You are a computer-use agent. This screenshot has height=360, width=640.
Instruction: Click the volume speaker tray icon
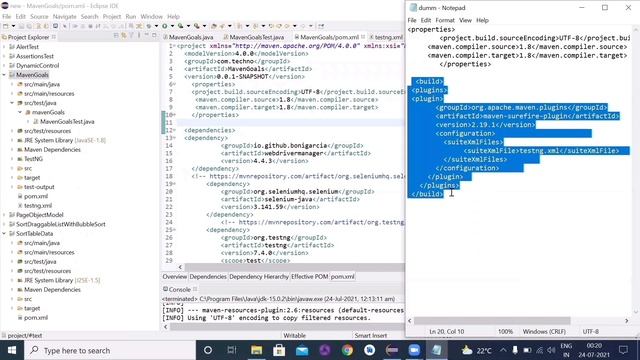(x=551, y=350)
